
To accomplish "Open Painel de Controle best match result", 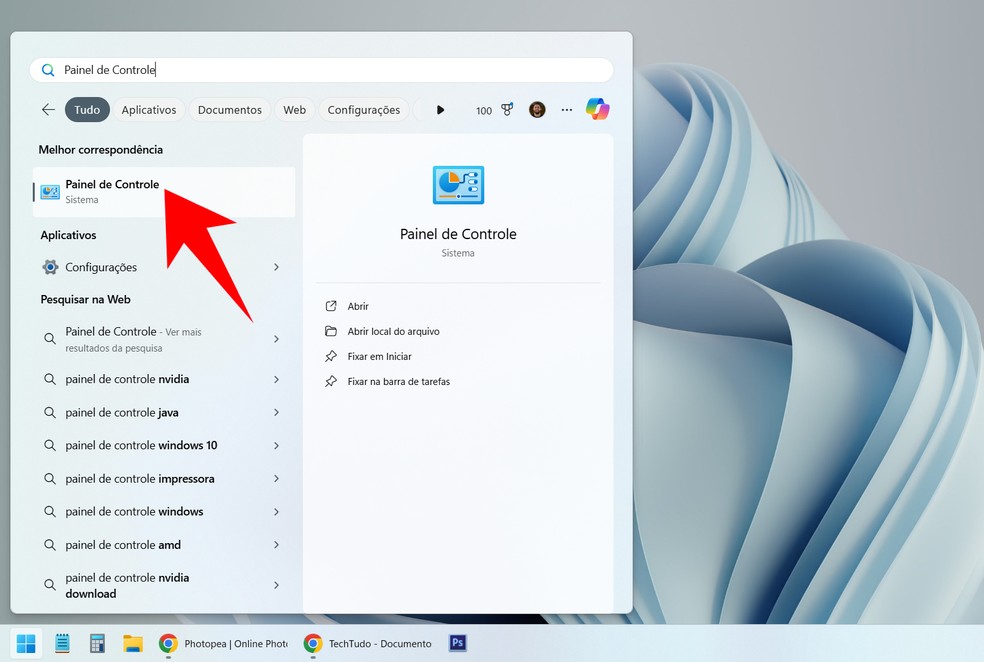I will (164, 192).
